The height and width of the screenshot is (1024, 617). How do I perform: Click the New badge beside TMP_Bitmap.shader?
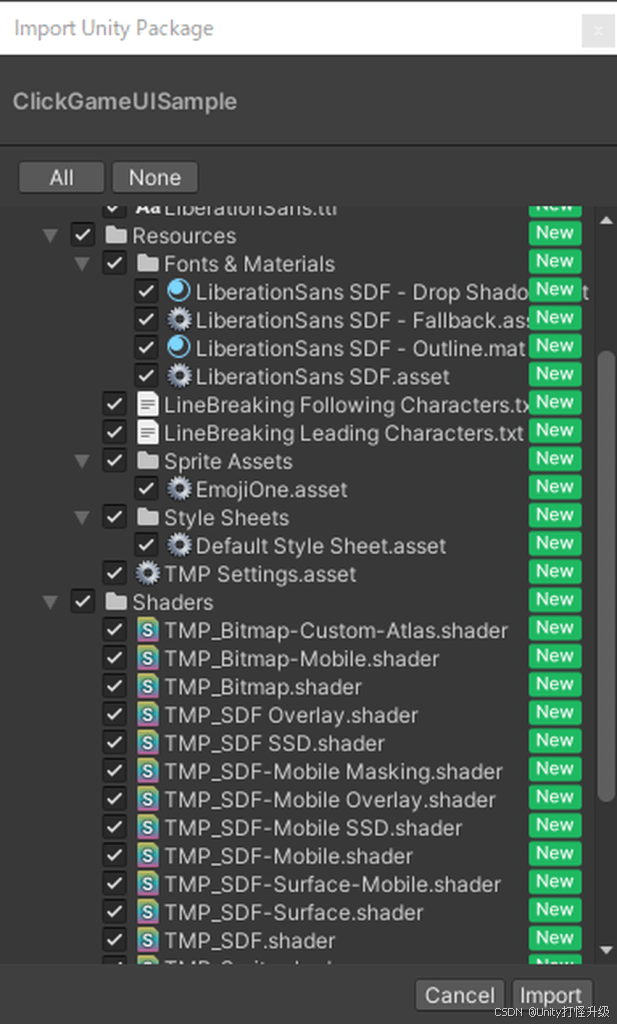click(555, 684)
